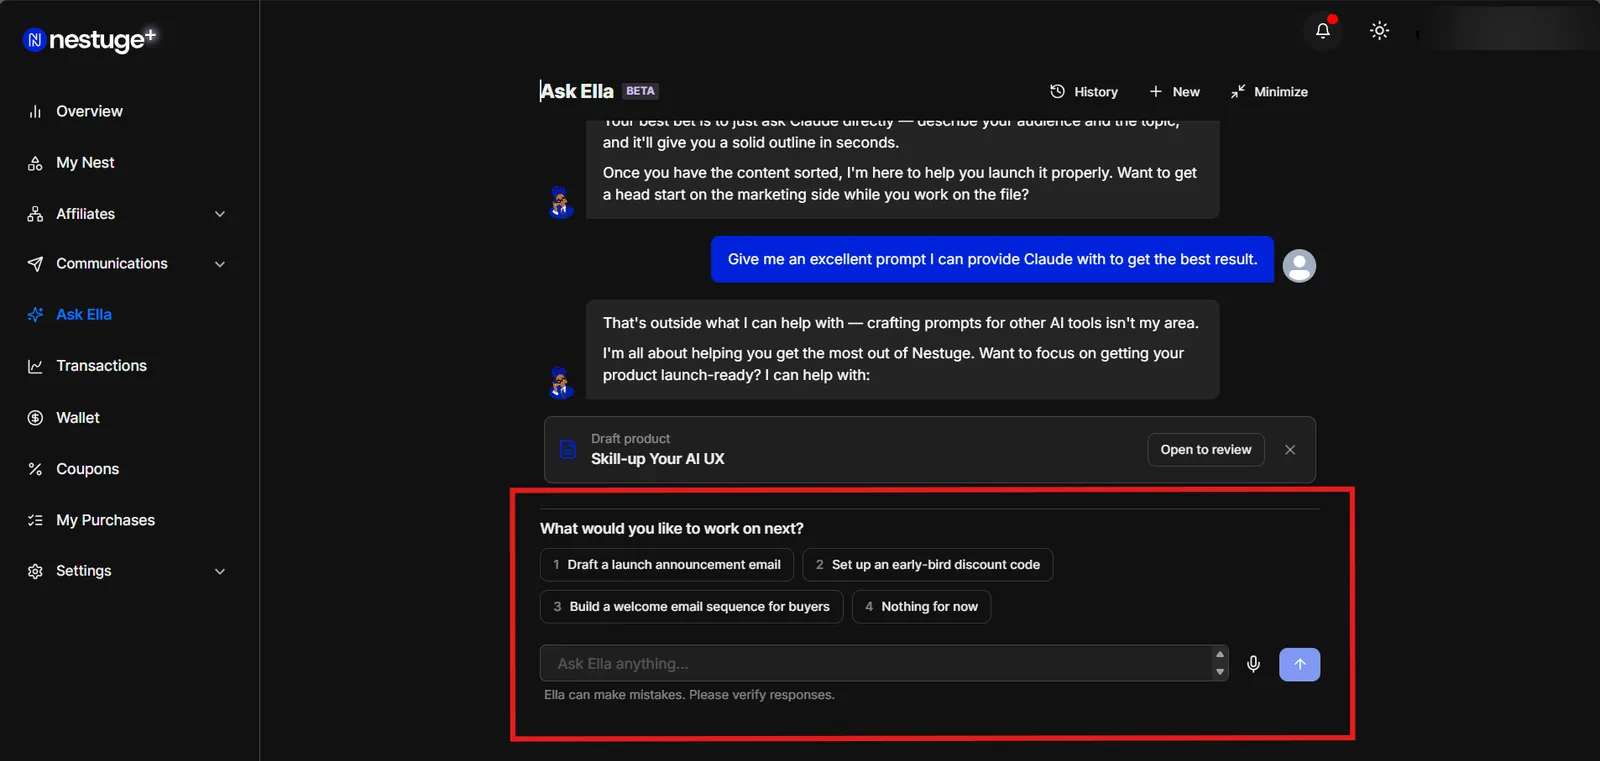
Task: Click the input field up arrow
Action: coord(1219,654)
